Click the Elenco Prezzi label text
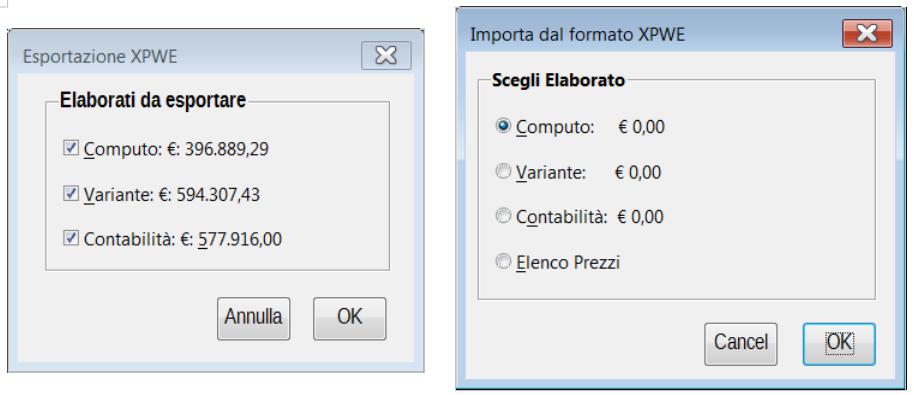Screen dimensions: 914x395 pos(568,263)
